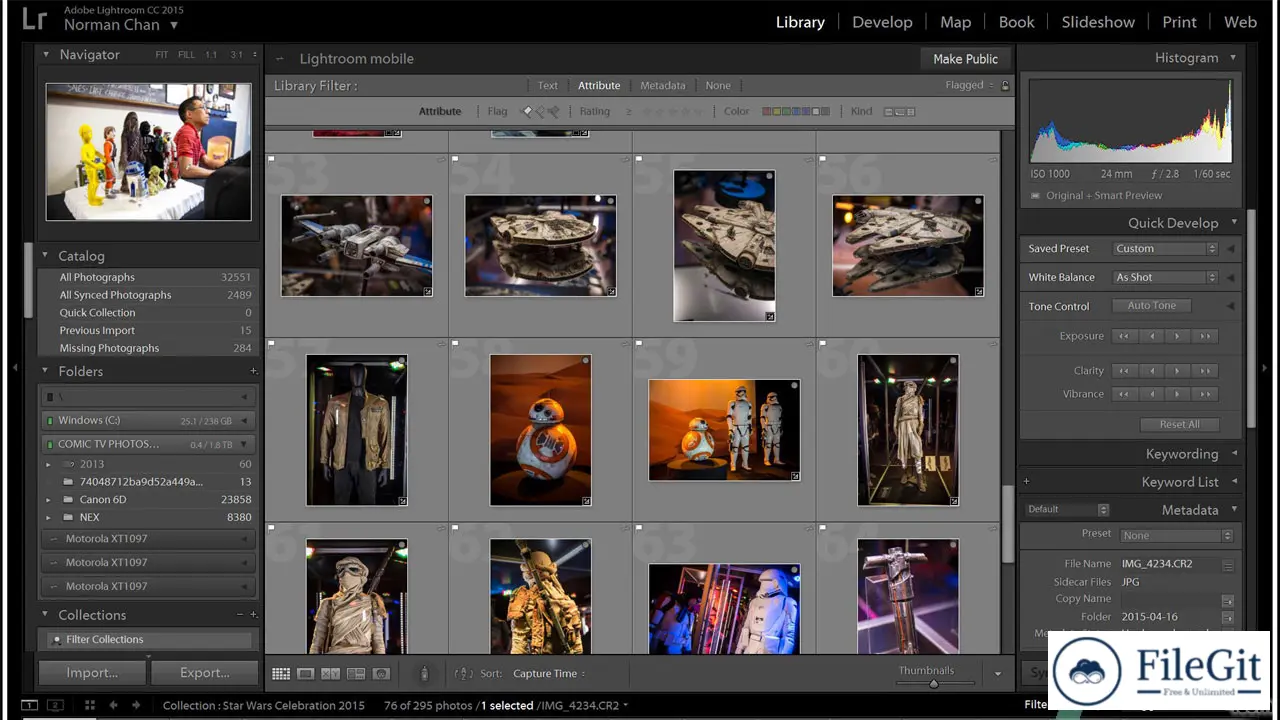Apply Auto Tone
The width and height of the screenshot is (1280, 720).
[x=1152, y=306]
